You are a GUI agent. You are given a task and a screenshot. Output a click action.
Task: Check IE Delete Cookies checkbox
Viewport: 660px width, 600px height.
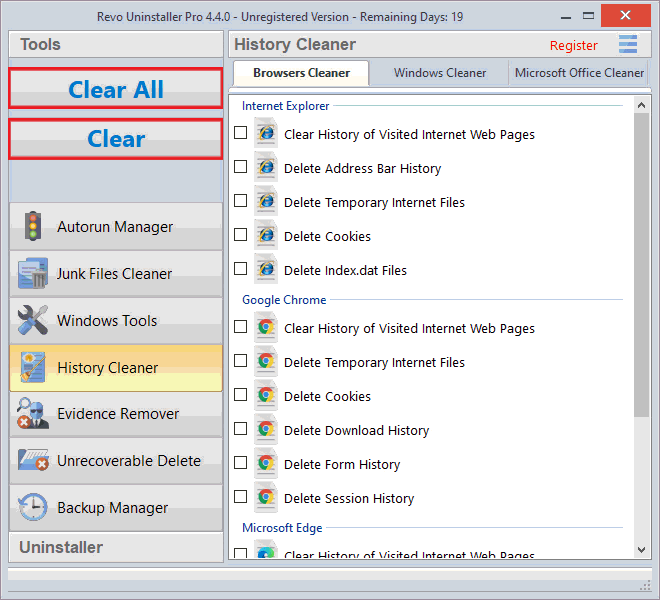point(240,235)
